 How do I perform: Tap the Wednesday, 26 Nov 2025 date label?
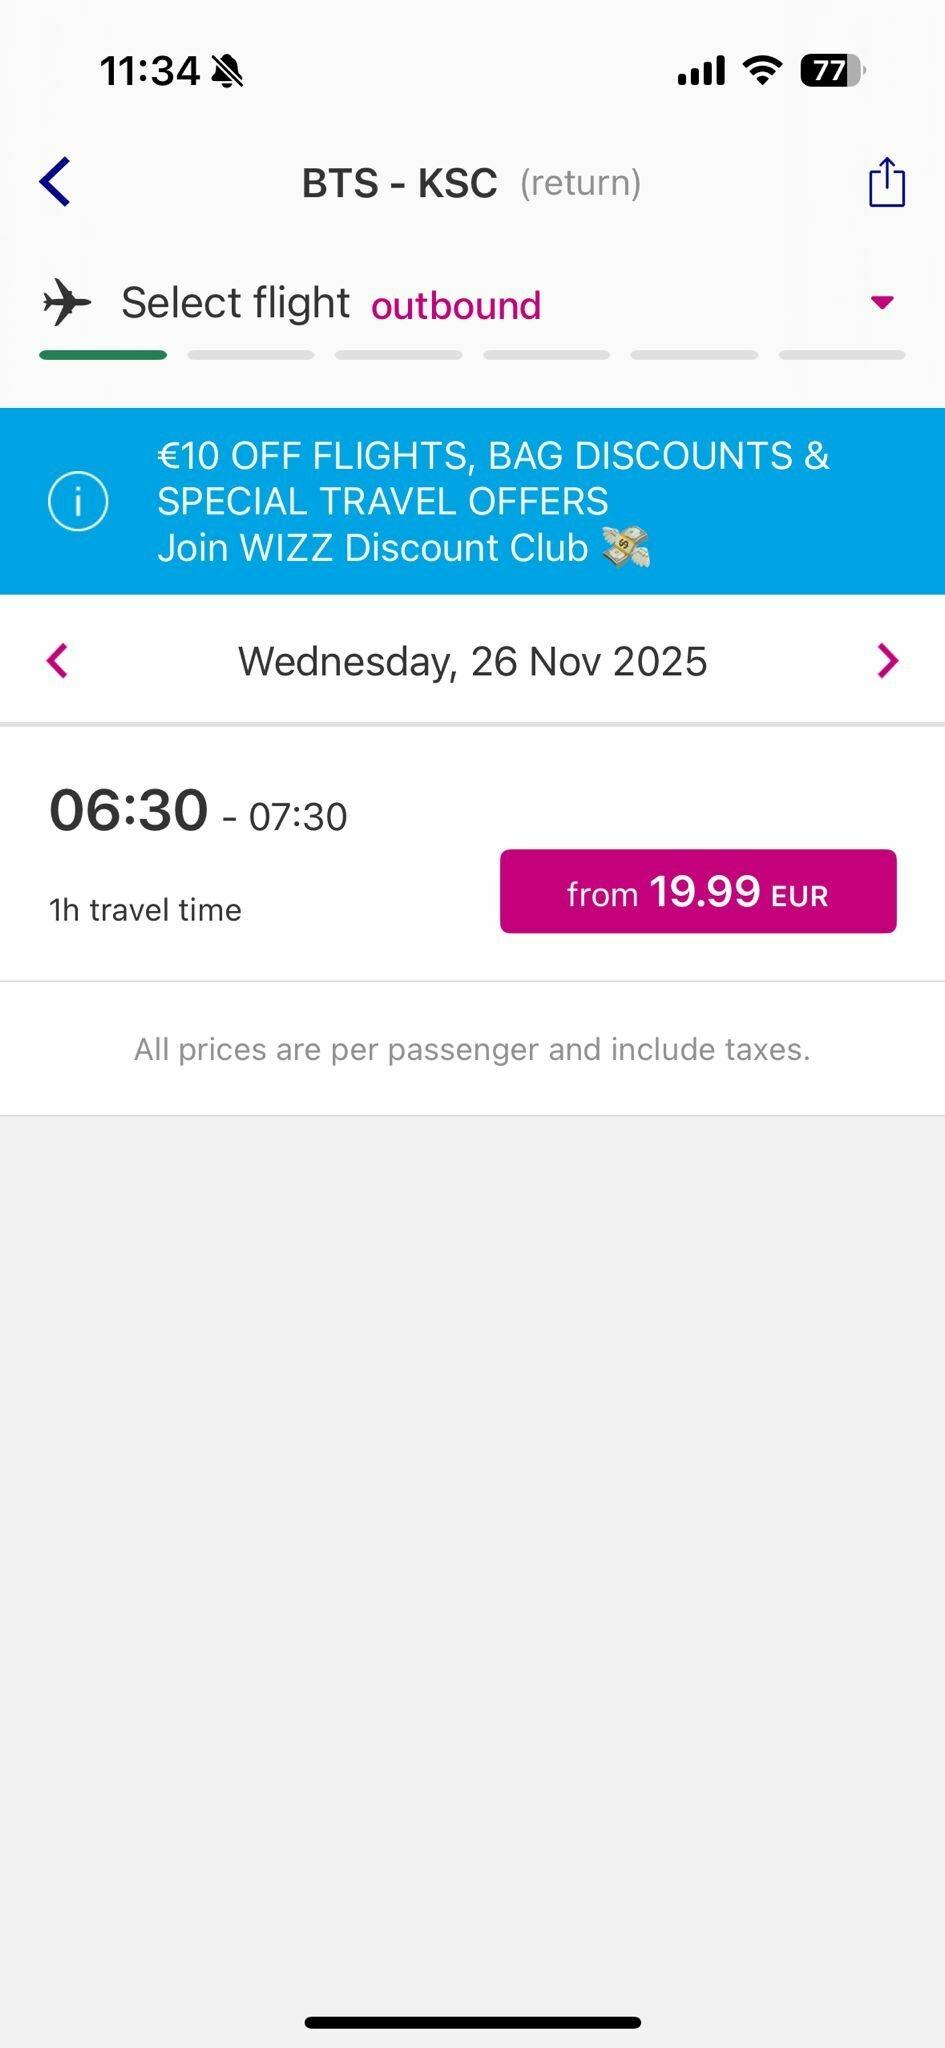472,661
